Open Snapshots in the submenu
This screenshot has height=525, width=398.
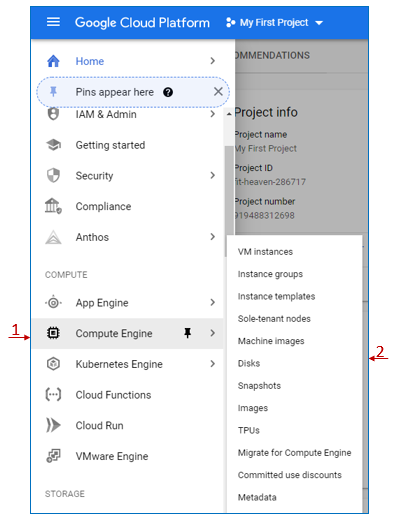[259, 386]
